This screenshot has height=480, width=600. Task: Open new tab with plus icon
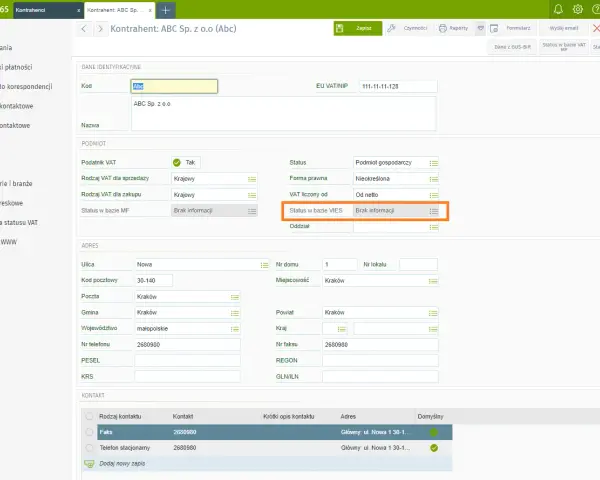(166, 10)
